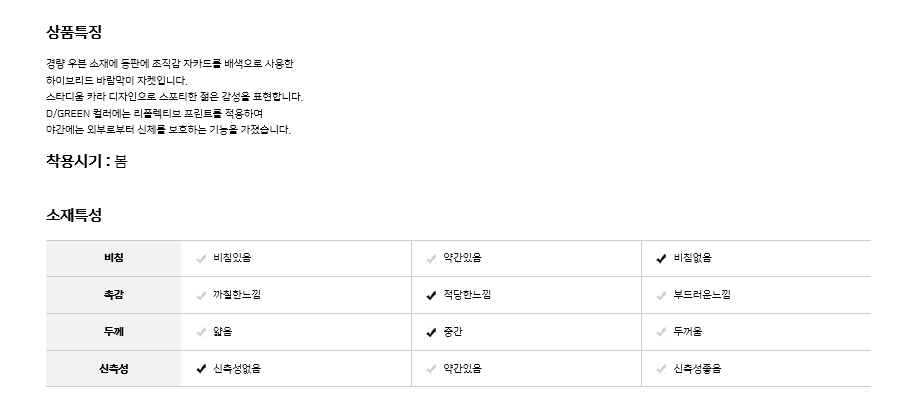The image size is (920, 420).
Task: Click the 상품특징 section heading
Action: 74,32
